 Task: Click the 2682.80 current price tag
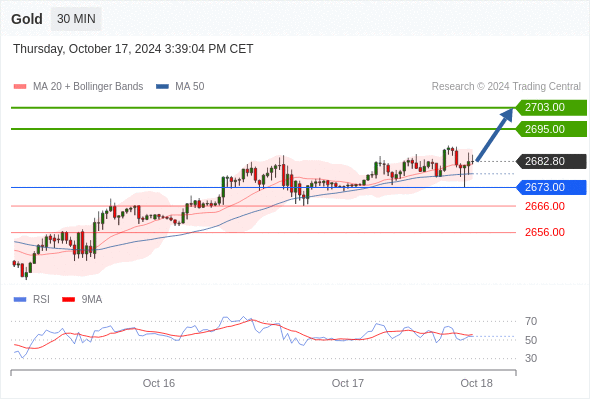click(x=551, y=161)
